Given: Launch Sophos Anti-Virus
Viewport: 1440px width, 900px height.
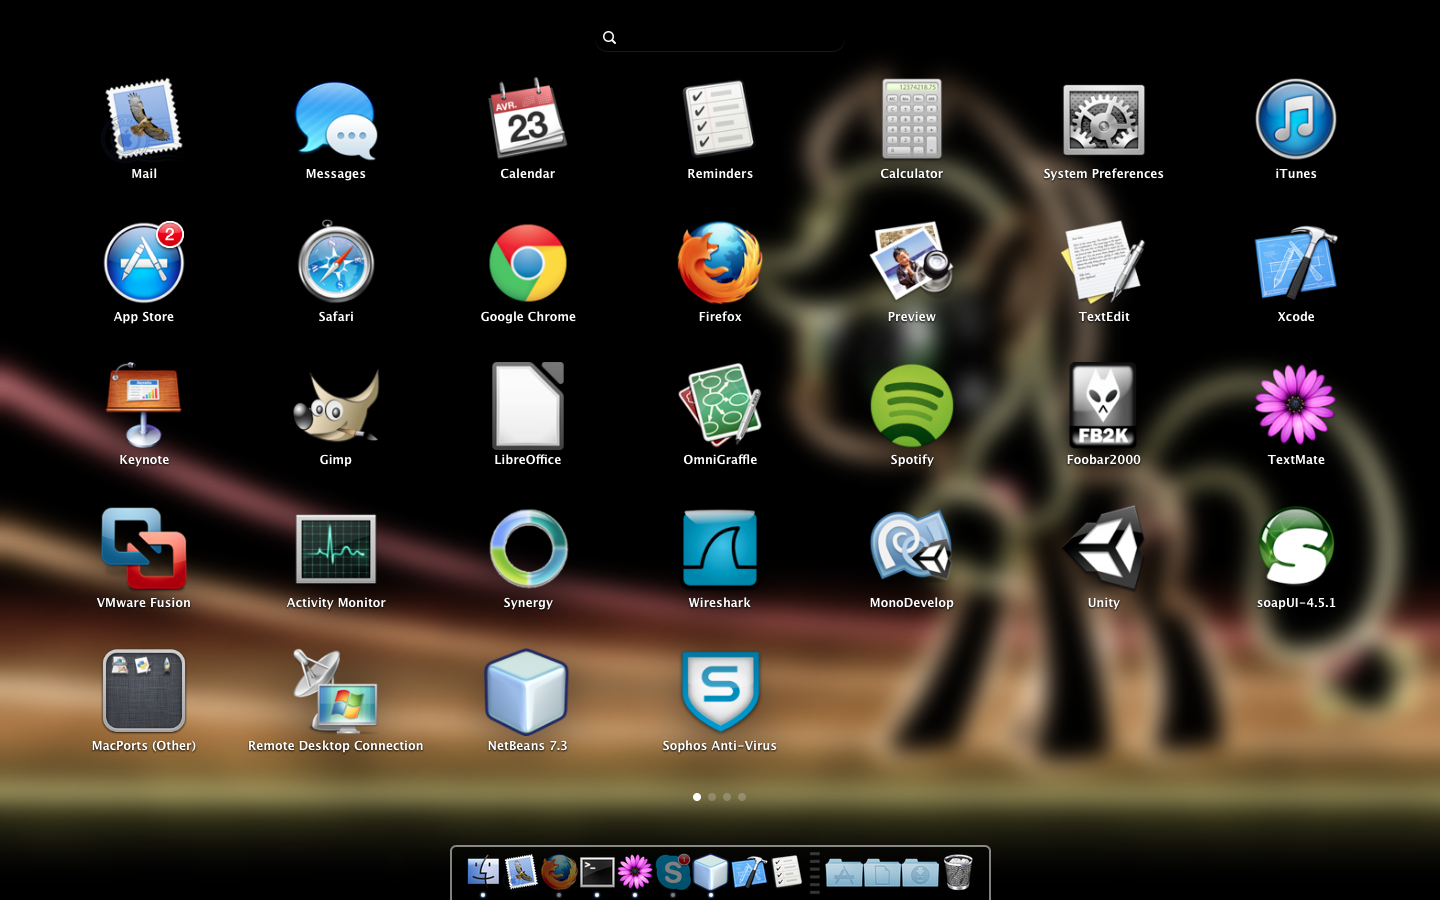Looking at the screenshot, I should coord(719,691).
